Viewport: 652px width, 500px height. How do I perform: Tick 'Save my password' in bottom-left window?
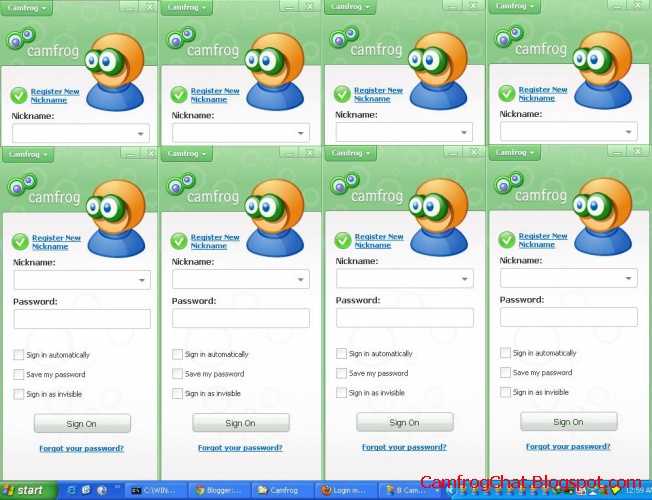pyautogui.click(x=19, y=374)
